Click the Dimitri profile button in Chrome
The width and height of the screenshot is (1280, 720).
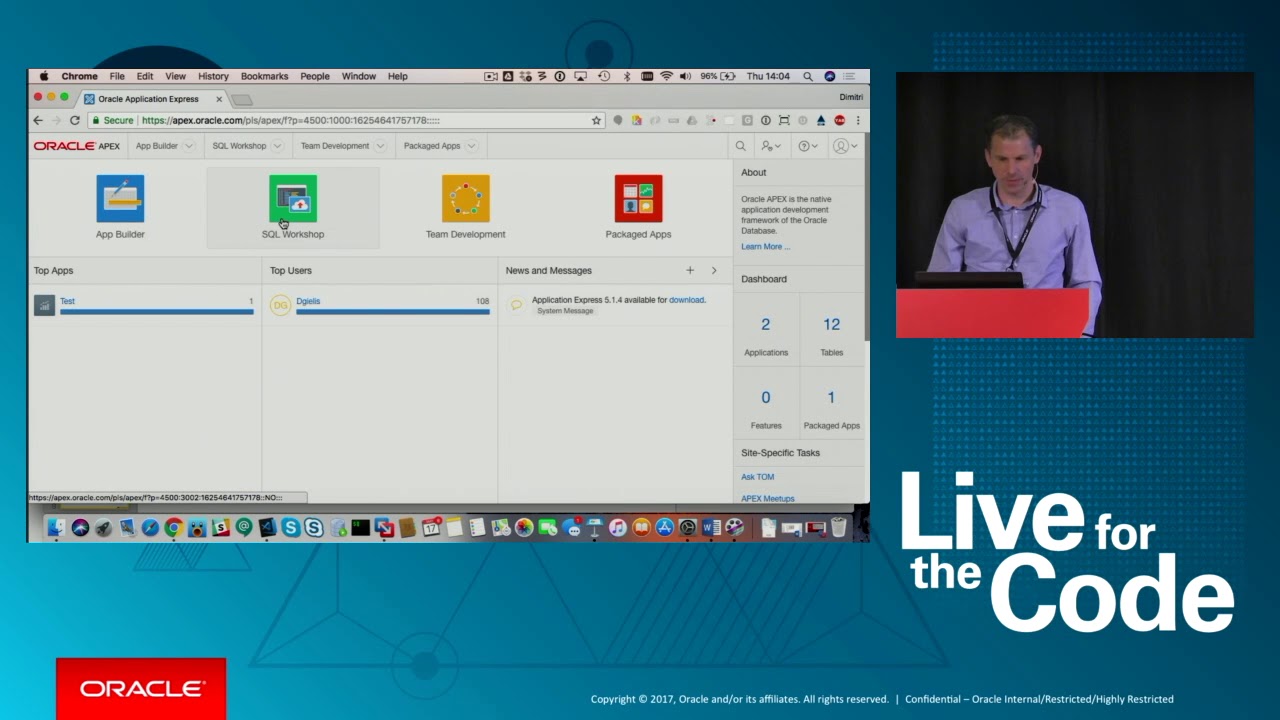[851, 97]
